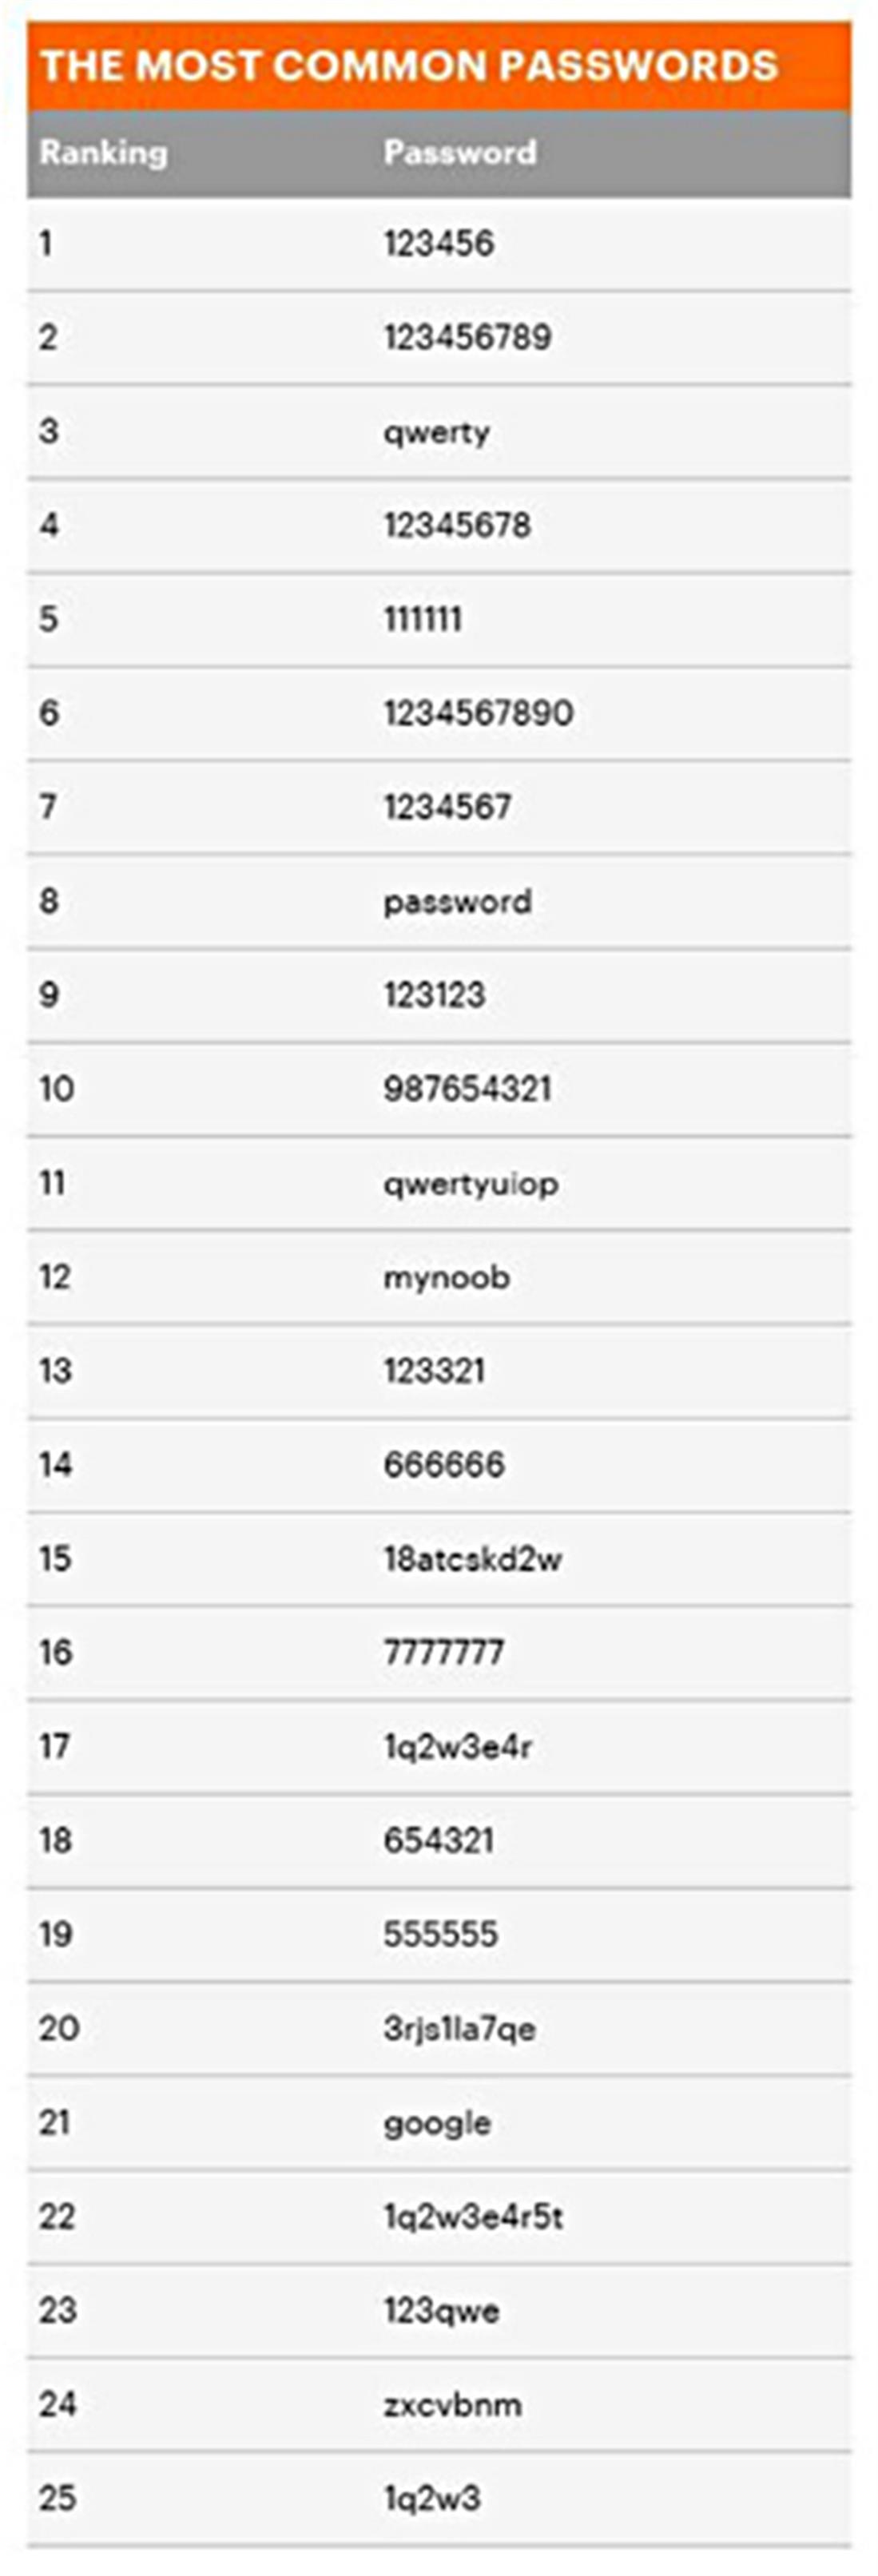
Task: Select the '111111' password cell
Action: 422,619
